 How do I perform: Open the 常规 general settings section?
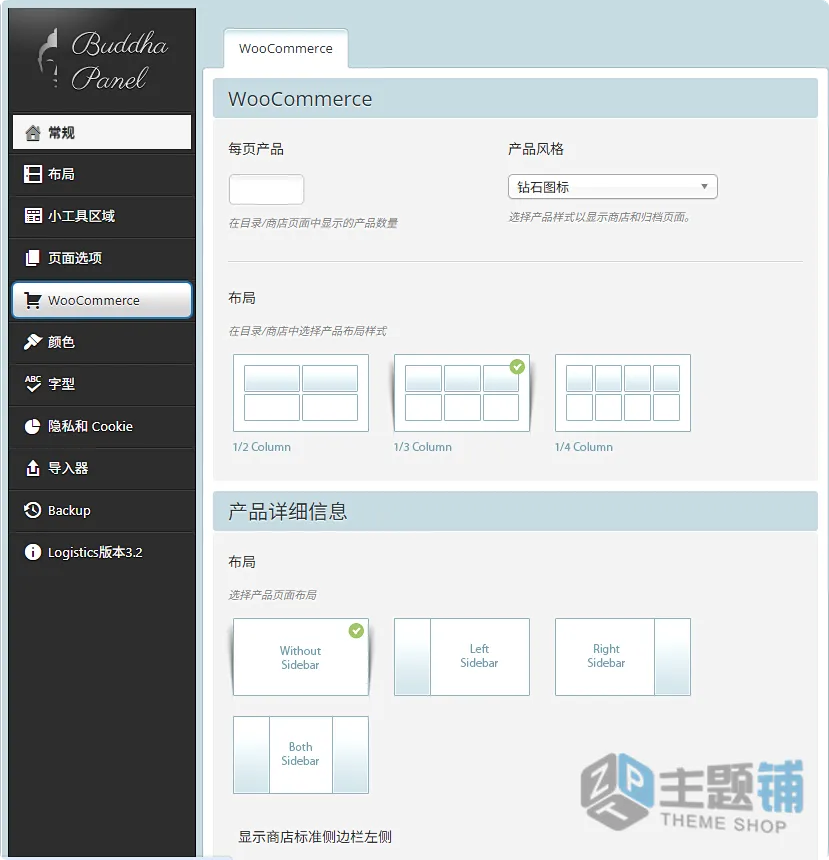click(102, 132)
